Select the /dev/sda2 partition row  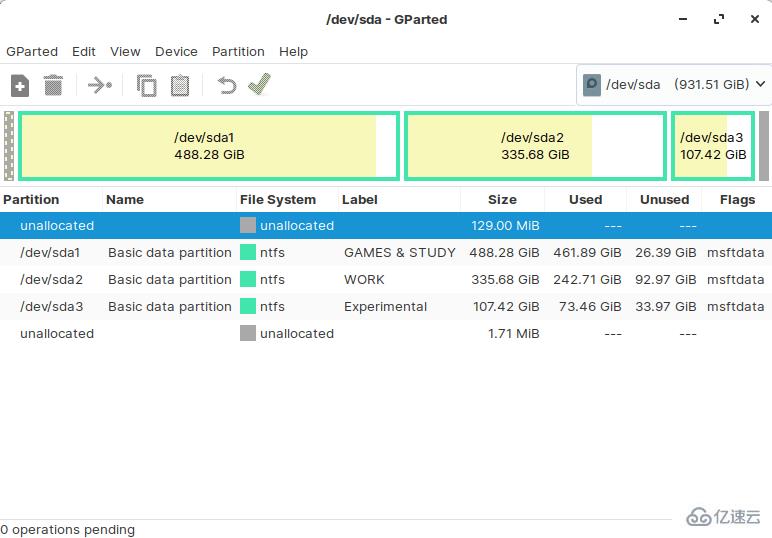386,280
